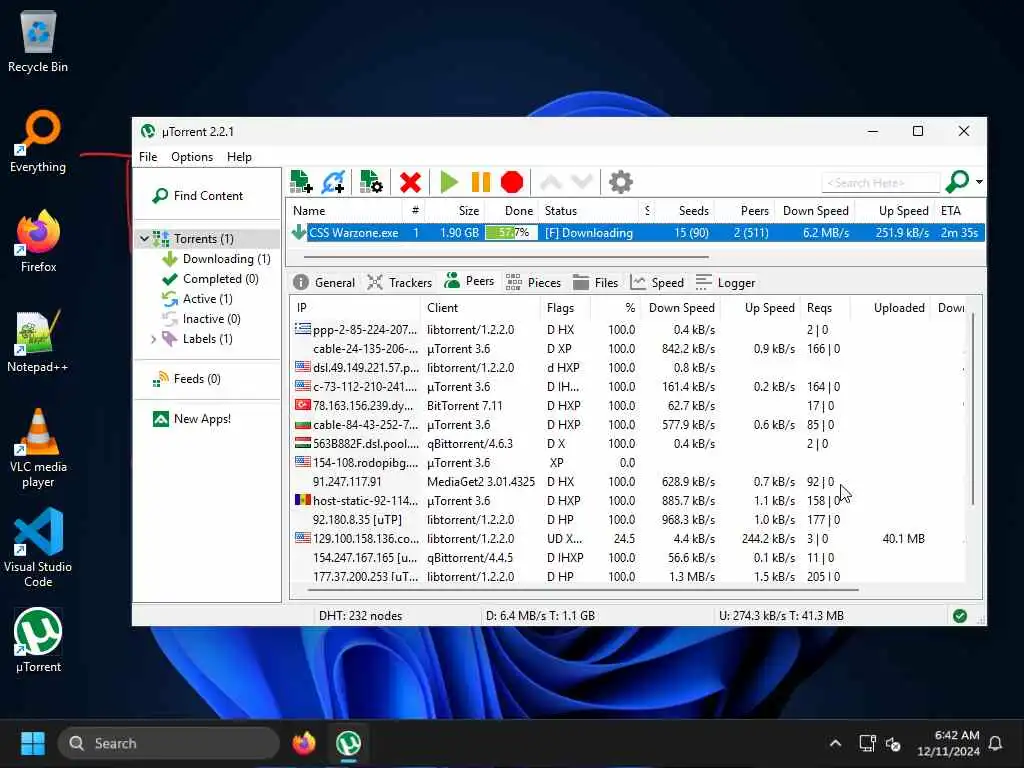Screen dimensions: 1024x768
Task: Click the green network status checkmark icon
Action: (959, 616)
